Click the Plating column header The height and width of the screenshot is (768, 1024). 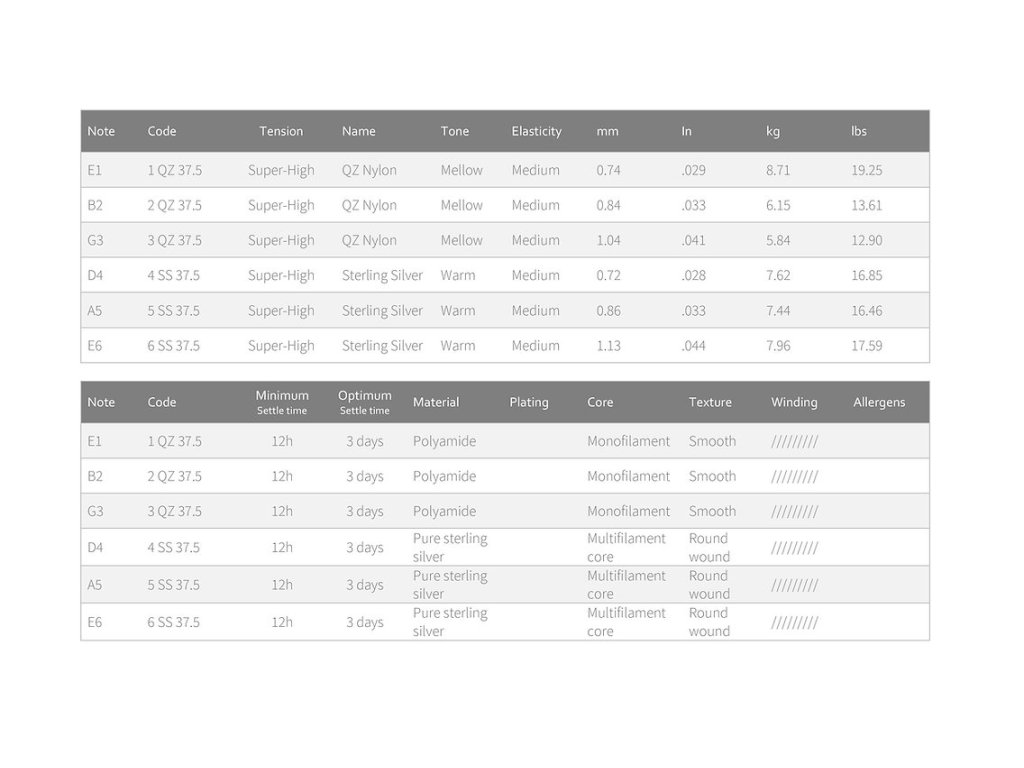coord(529,403)
